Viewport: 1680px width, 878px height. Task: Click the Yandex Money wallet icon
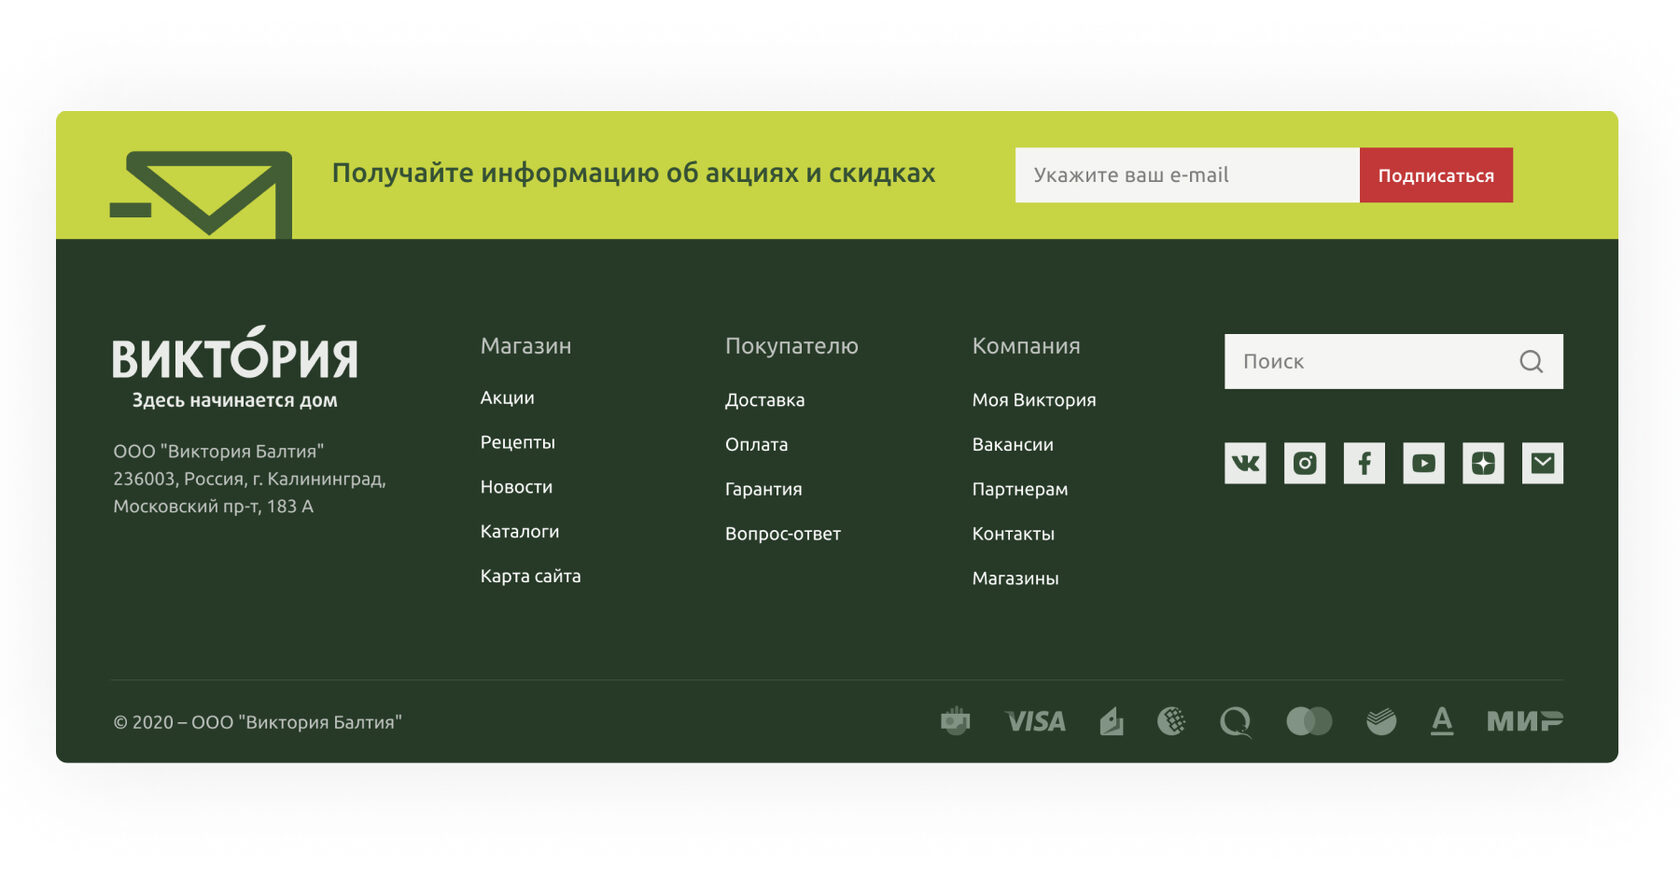pos(1112,721)
